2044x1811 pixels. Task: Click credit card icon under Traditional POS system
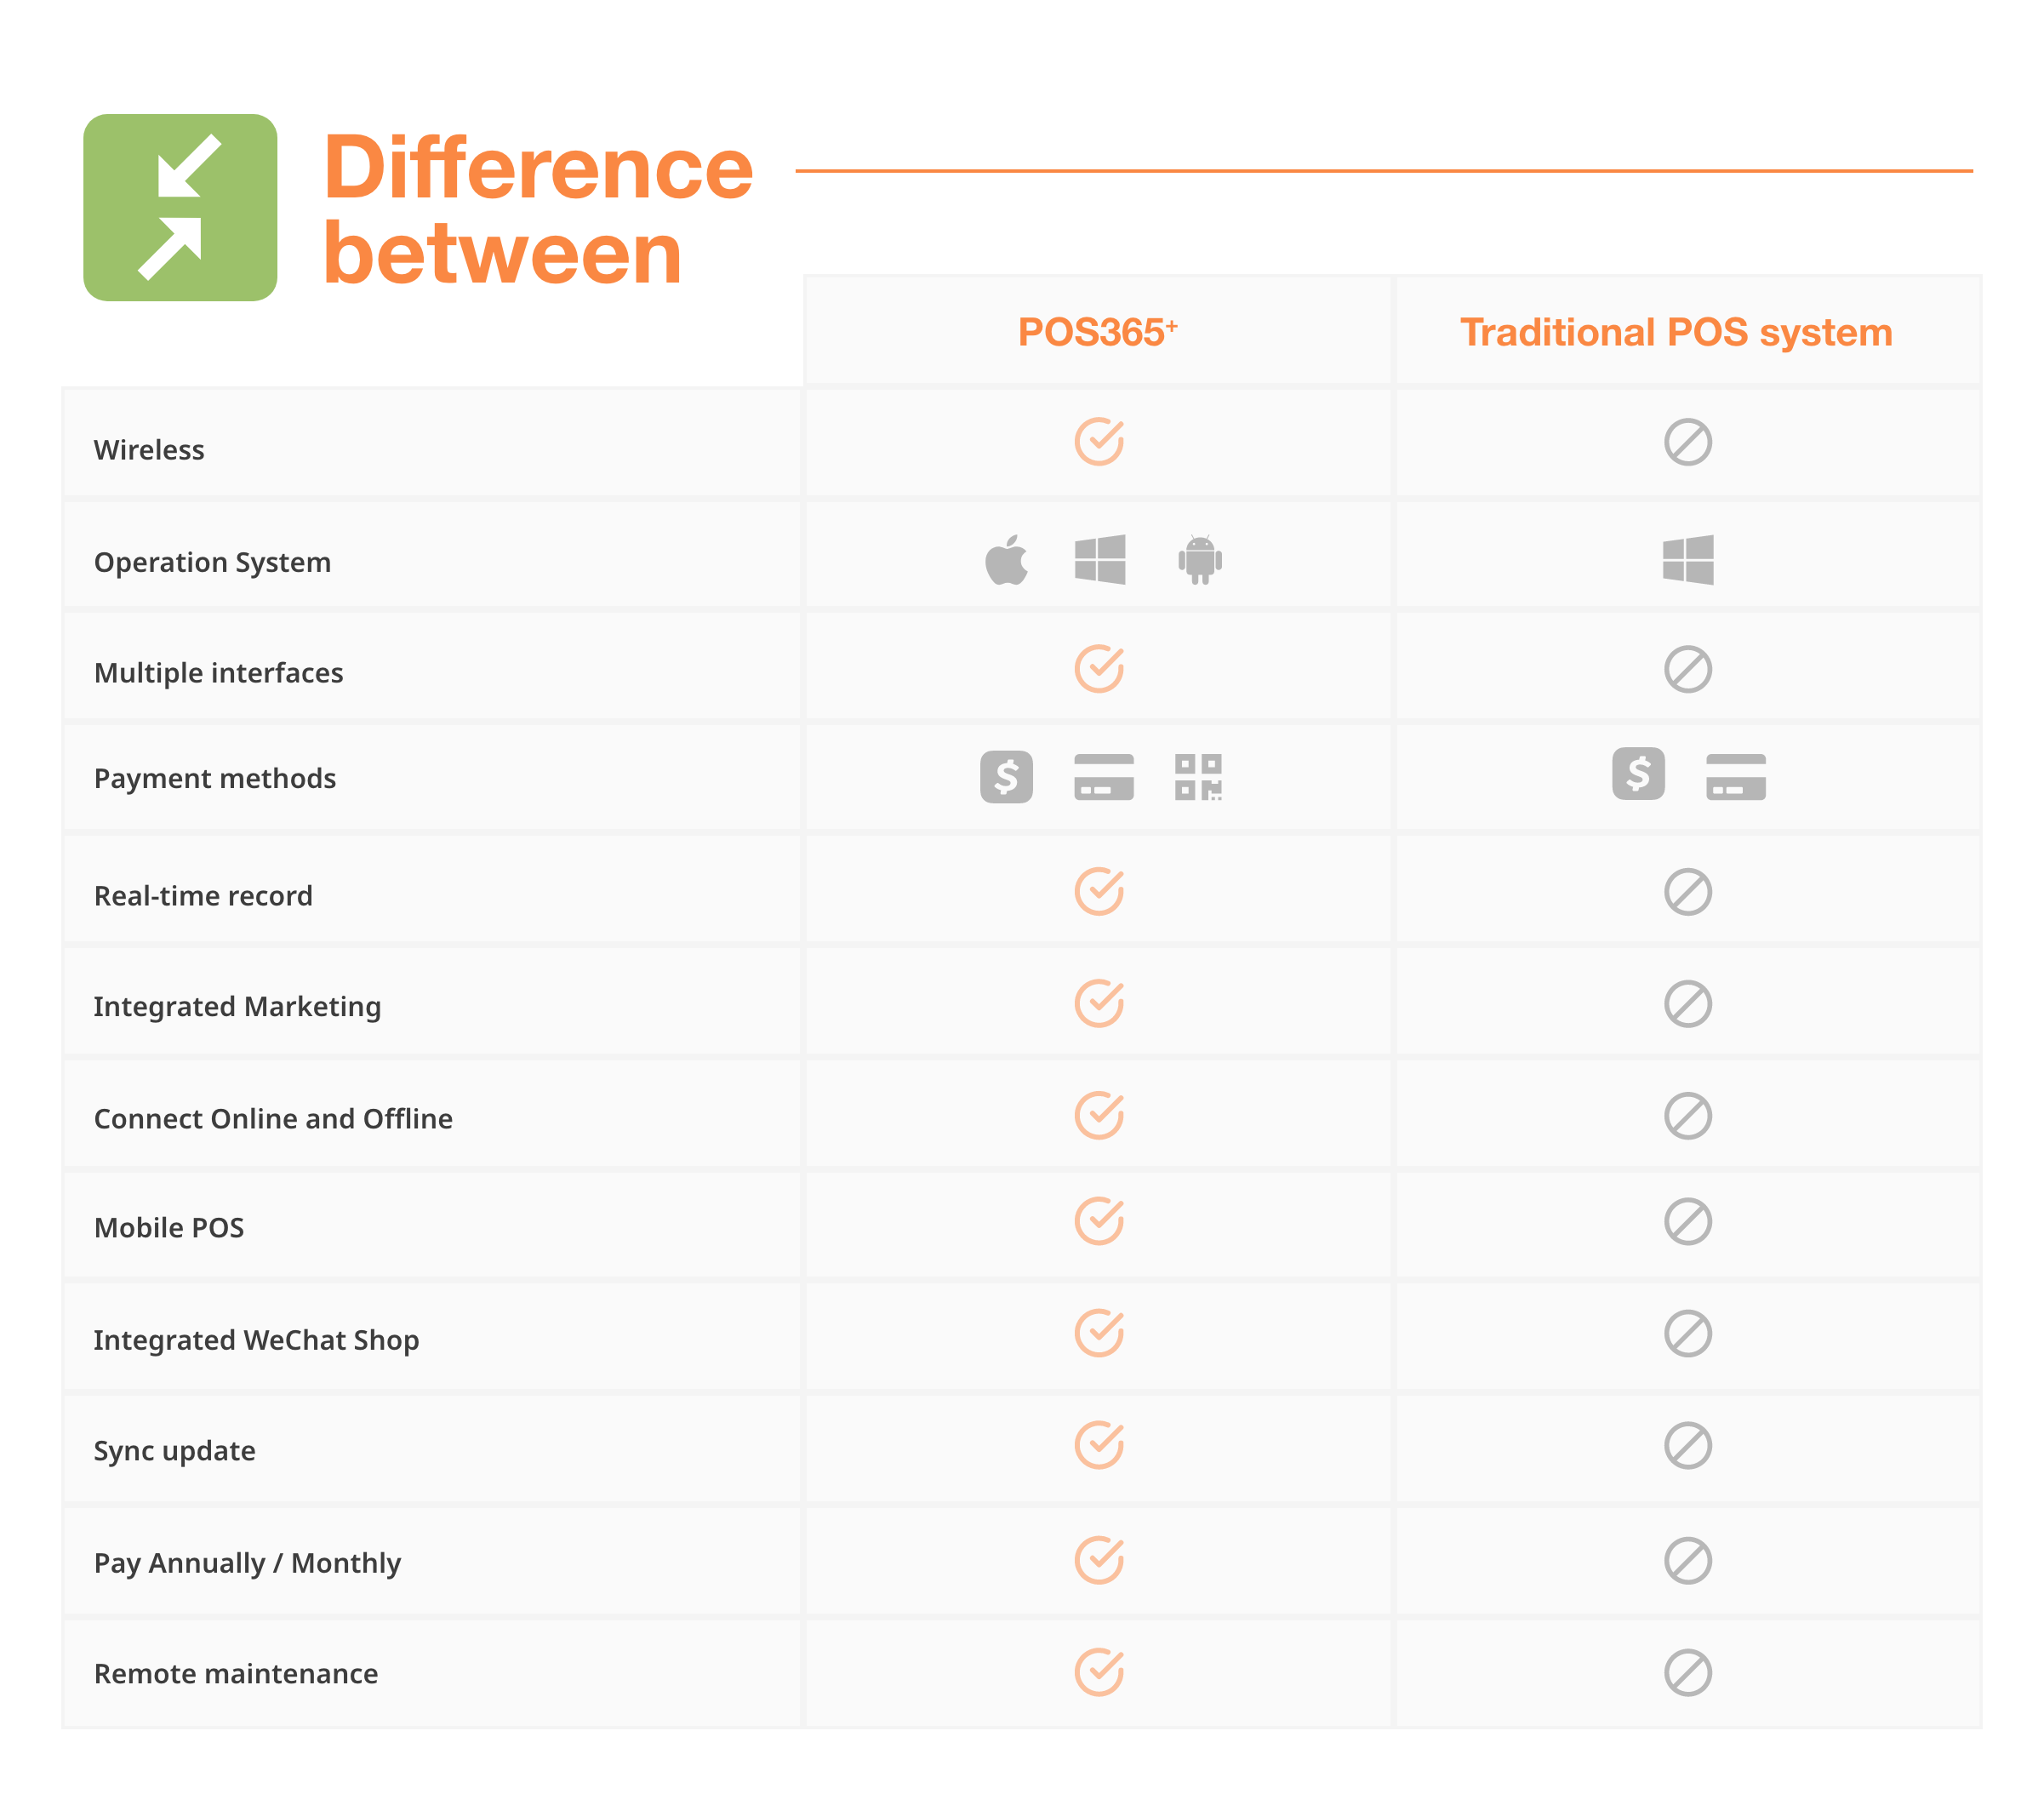click(1735, 777)
